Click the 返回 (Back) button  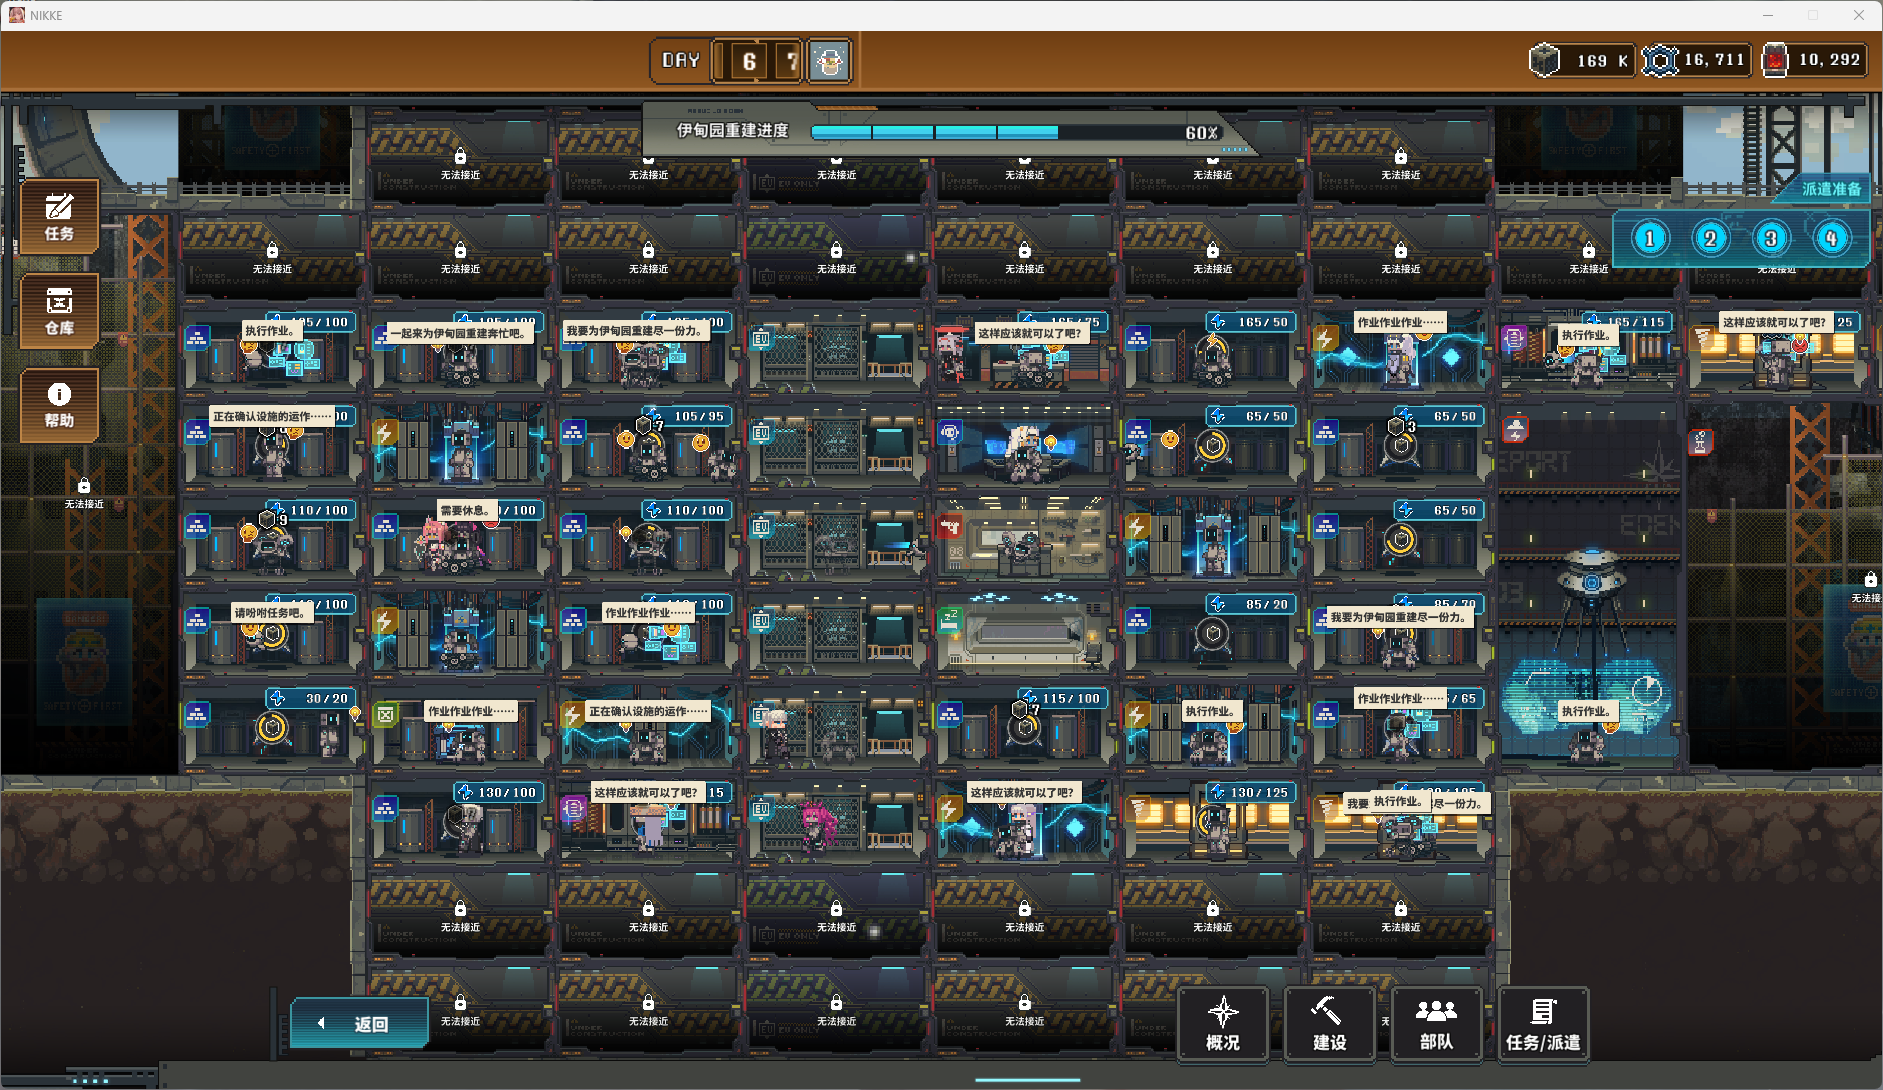pos(360,1024)
